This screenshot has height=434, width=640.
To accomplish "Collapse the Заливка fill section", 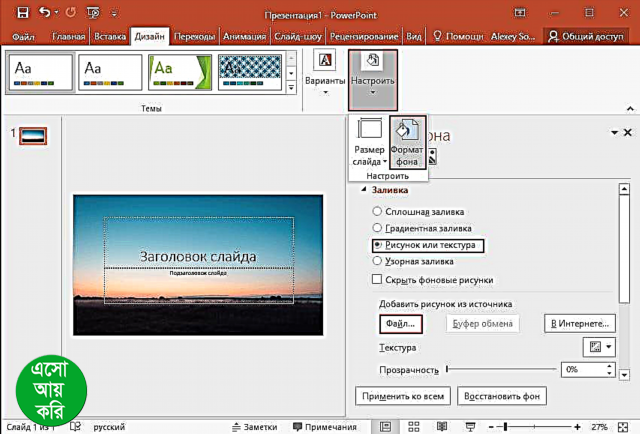I will pos(365,190).
